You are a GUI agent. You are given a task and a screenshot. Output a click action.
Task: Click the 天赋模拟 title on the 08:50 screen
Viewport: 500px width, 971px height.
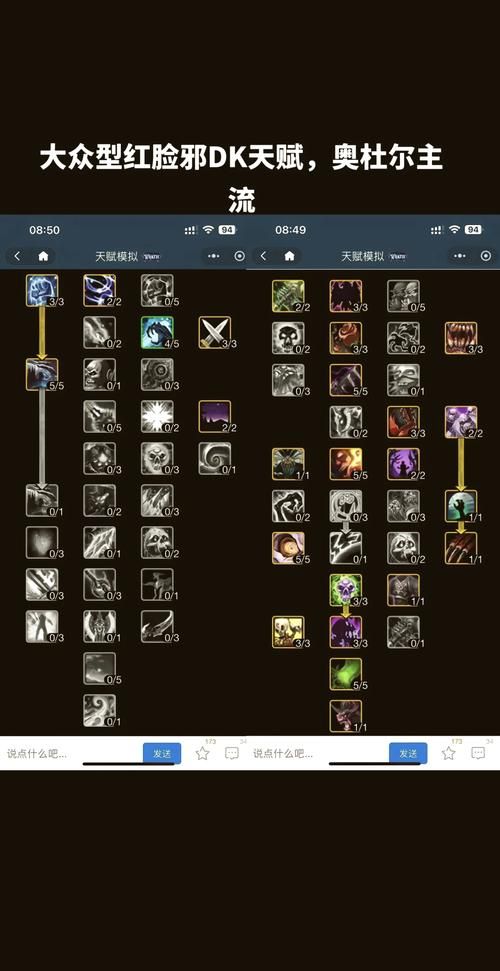click(118, 256)
